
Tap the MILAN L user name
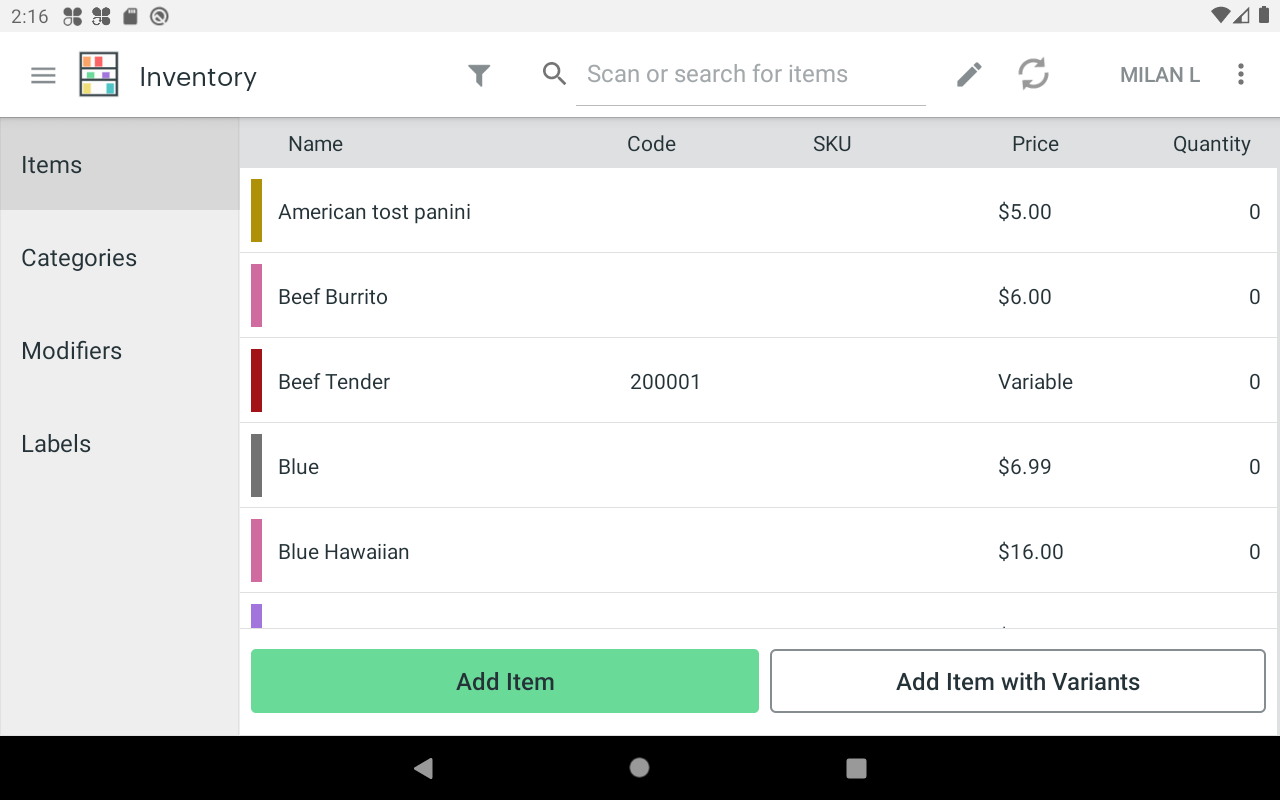pyautogui.click(x=1160, y=75)
